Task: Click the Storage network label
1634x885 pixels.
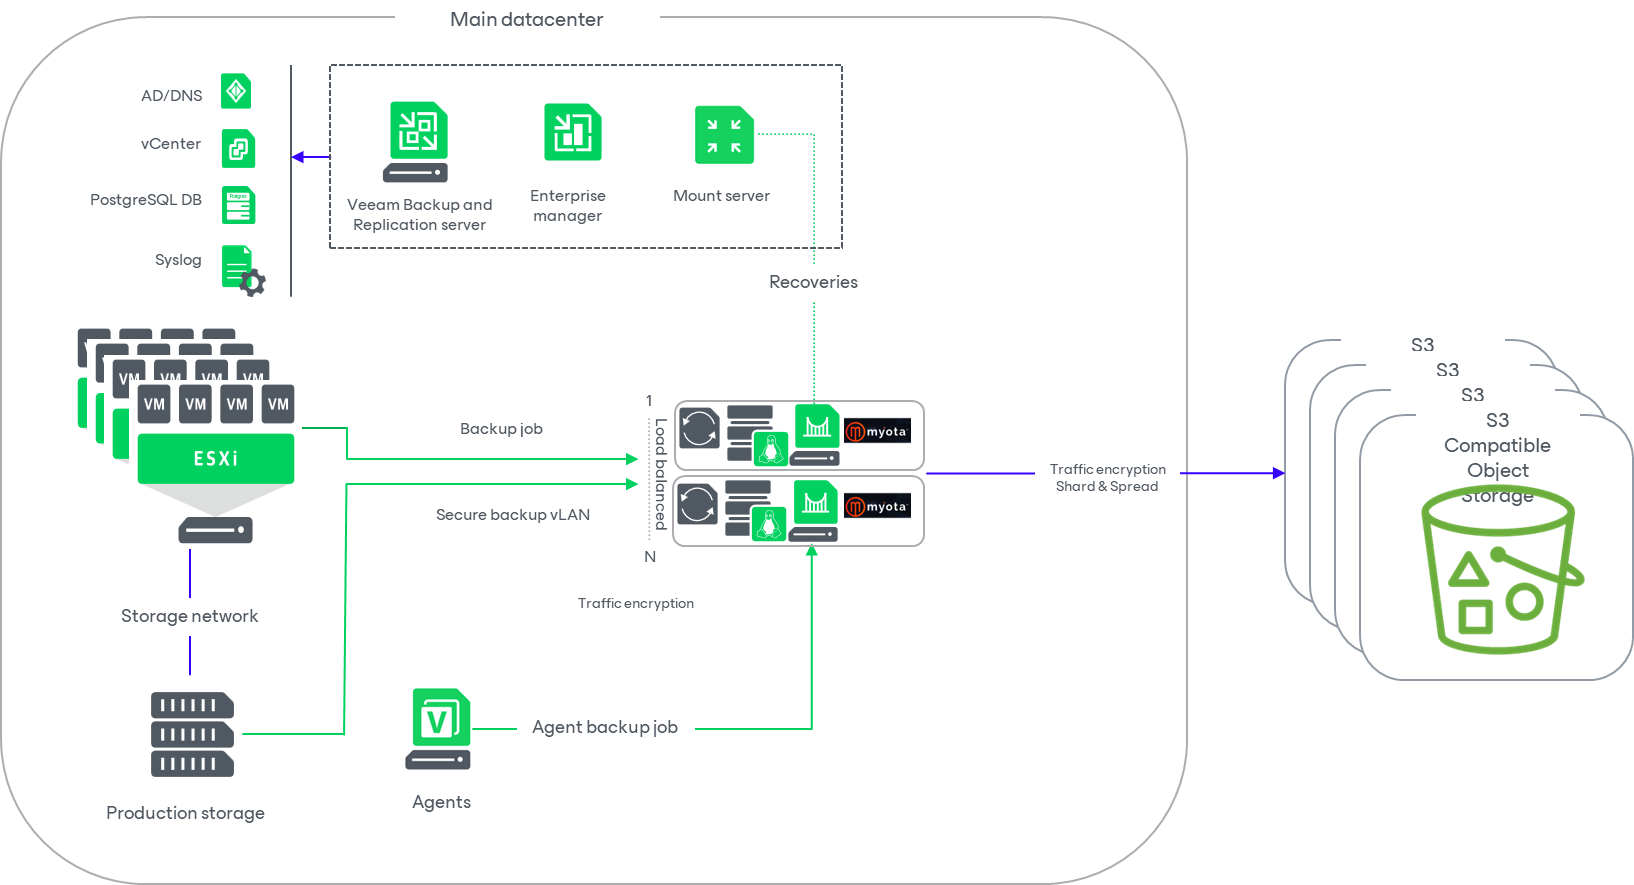Action: point(190,616)
